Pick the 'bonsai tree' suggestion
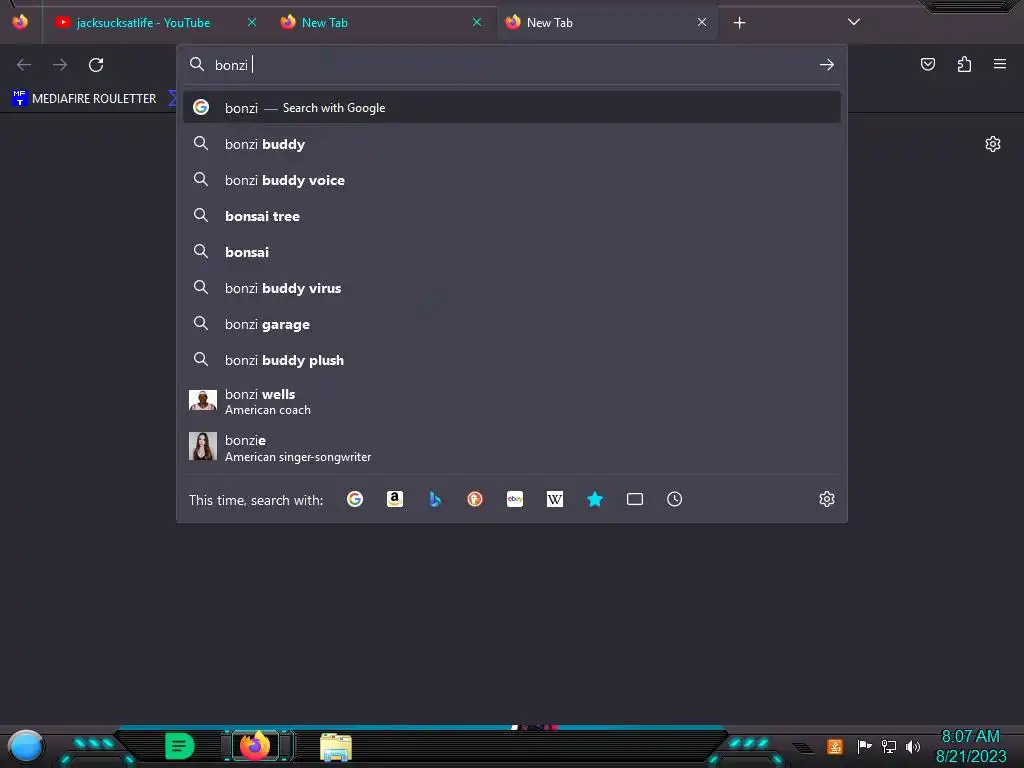The image size is (1024, 768). click(x=511, y=216)
